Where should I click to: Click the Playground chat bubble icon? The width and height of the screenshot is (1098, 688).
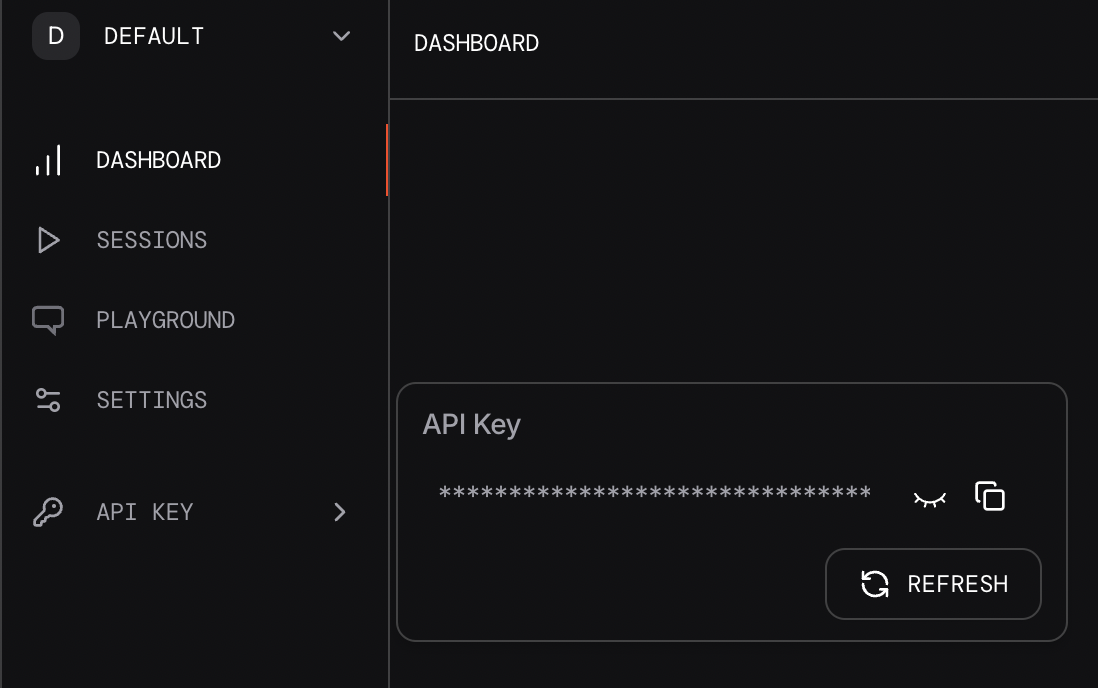pyautogui.click(x=48, y=320)
